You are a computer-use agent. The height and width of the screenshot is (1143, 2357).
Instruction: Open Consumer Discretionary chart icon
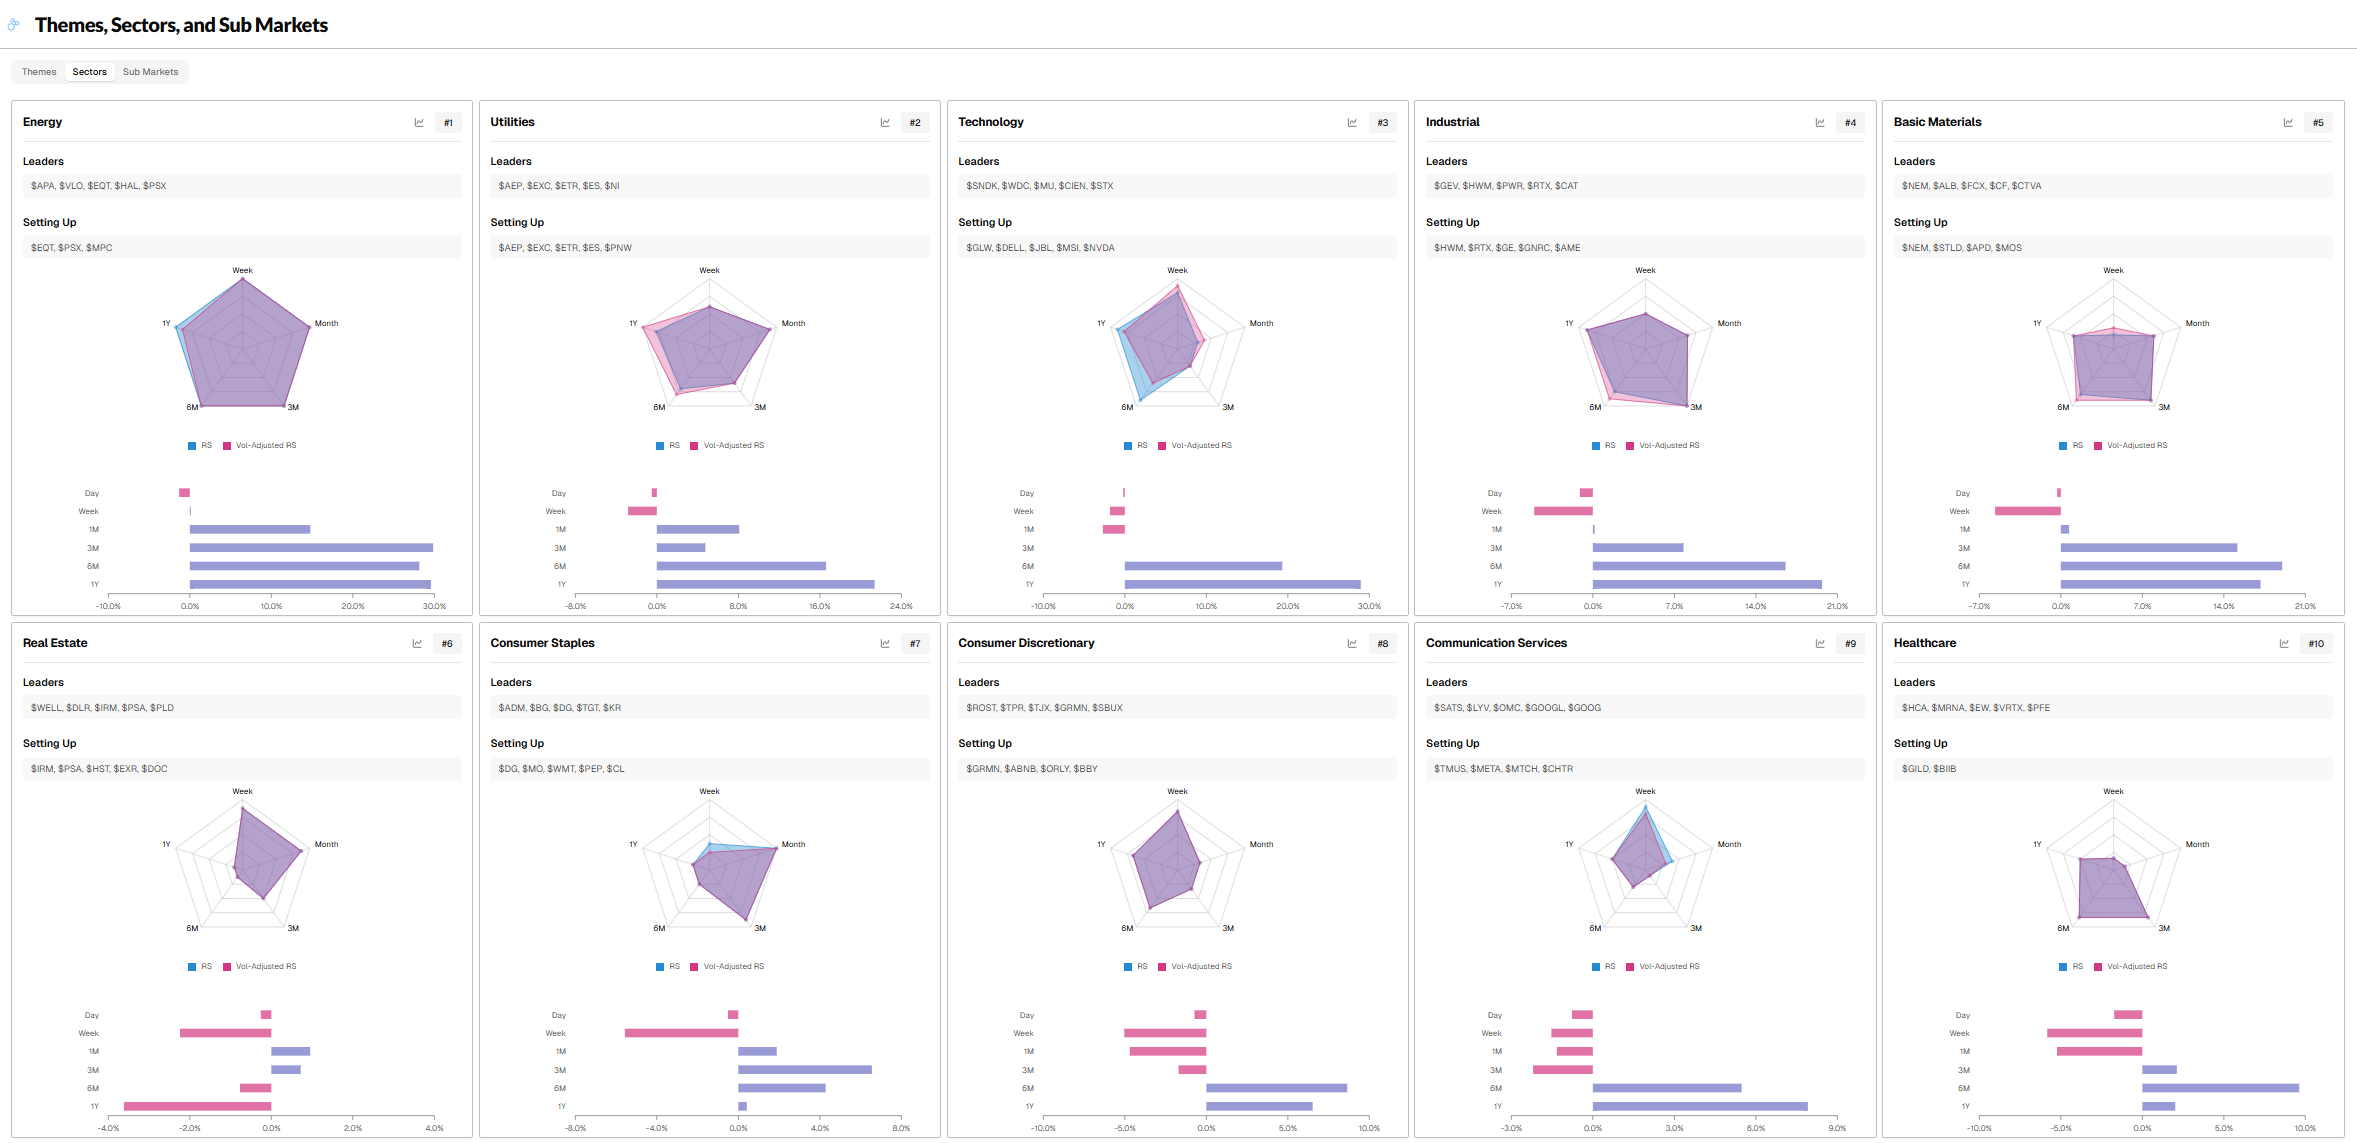click(1352, 644)
